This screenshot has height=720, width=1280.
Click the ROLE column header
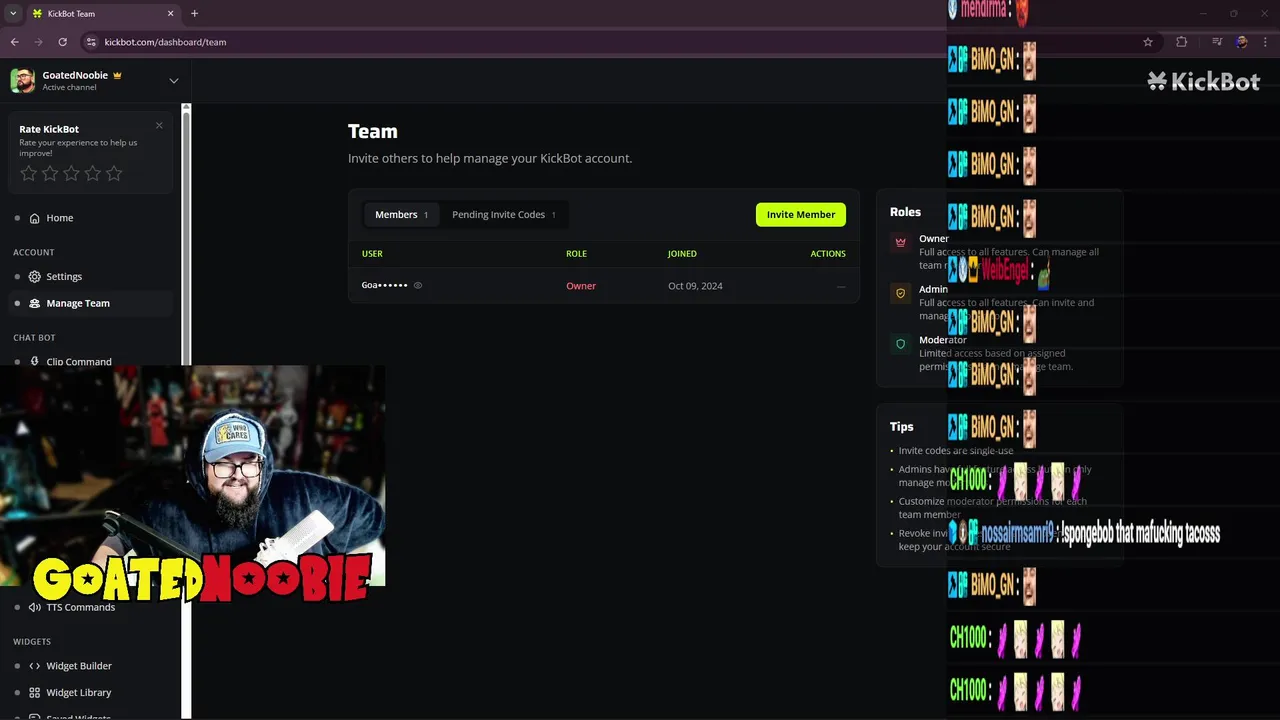(x=576, y=254)
